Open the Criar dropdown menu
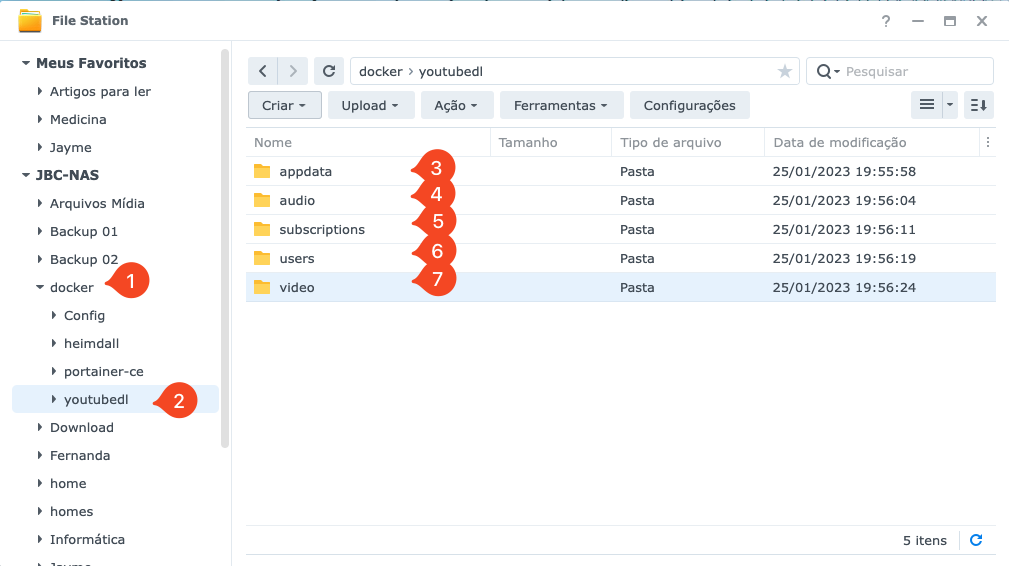Viewport: 1009px width, 566px height. point(284,105)
